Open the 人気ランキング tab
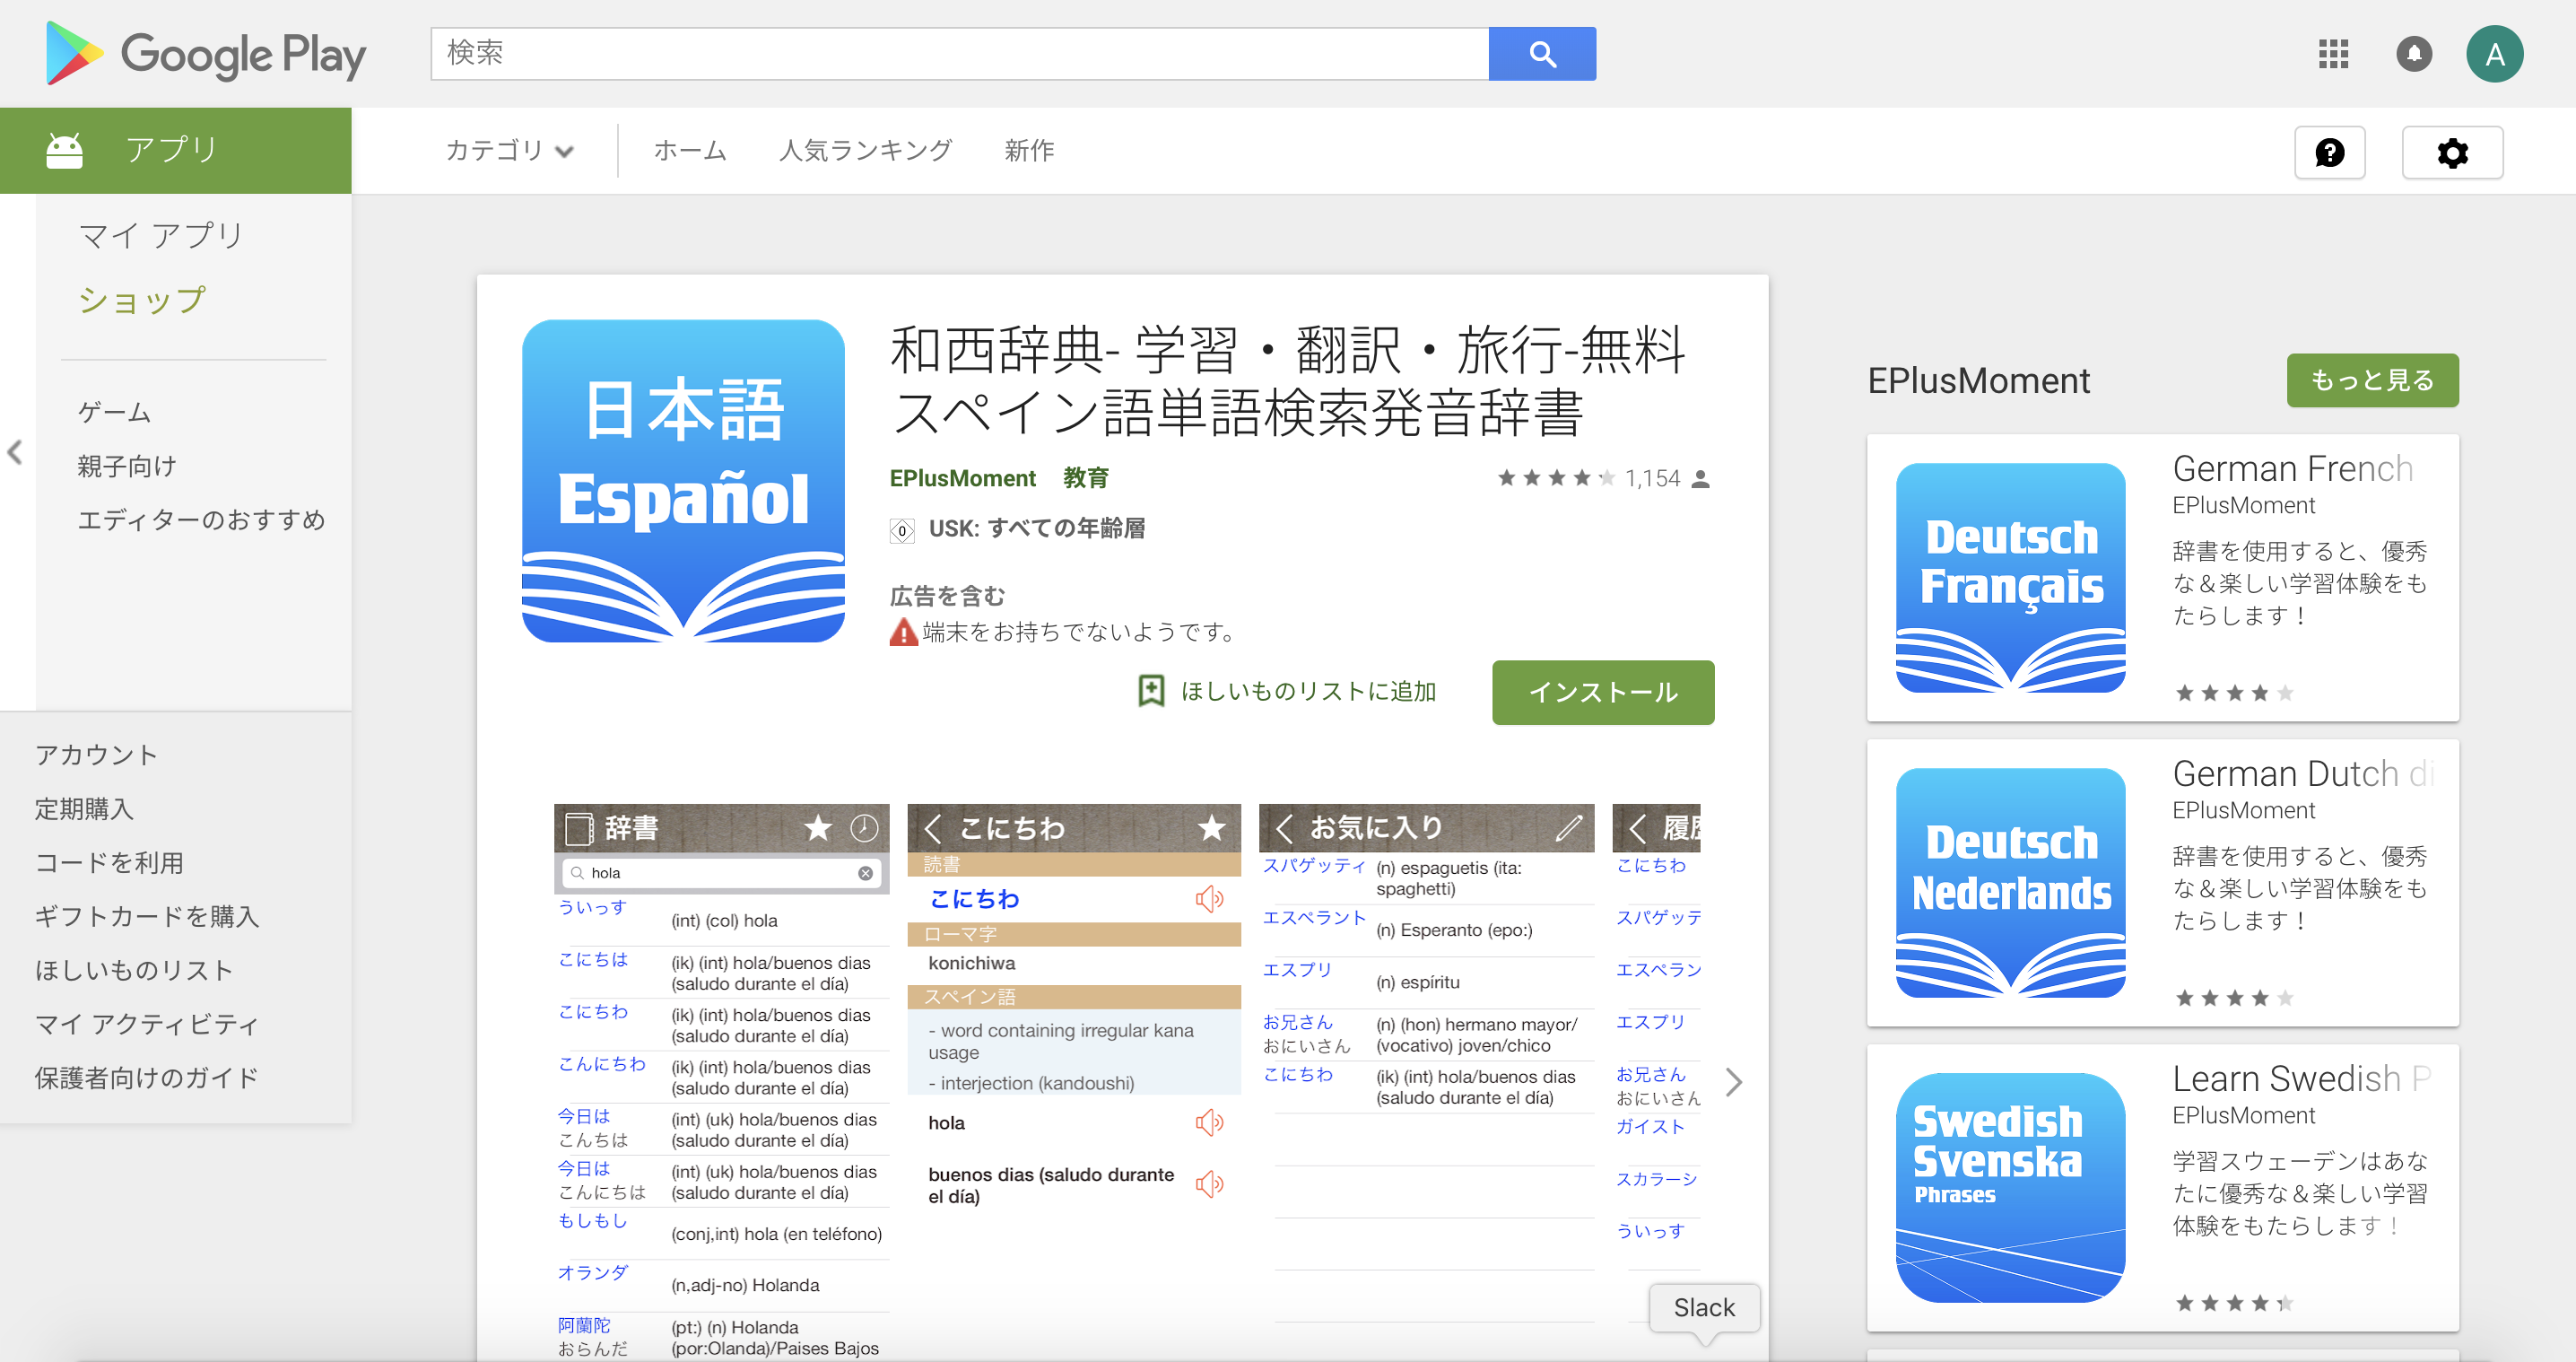Screen dimensions: 2576x1362 pyautogui.click(x=865, y=151)
